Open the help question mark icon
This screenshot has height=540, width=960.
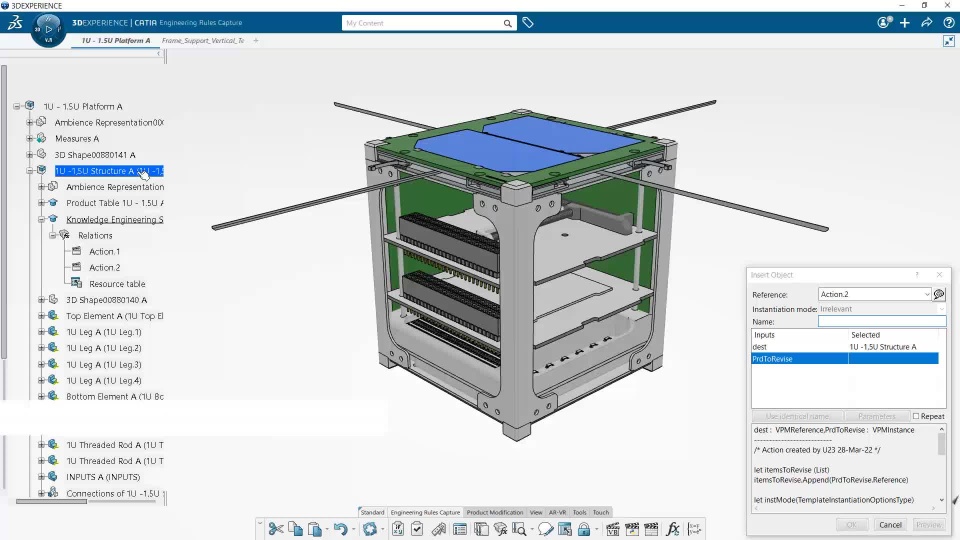click(948, 23)
